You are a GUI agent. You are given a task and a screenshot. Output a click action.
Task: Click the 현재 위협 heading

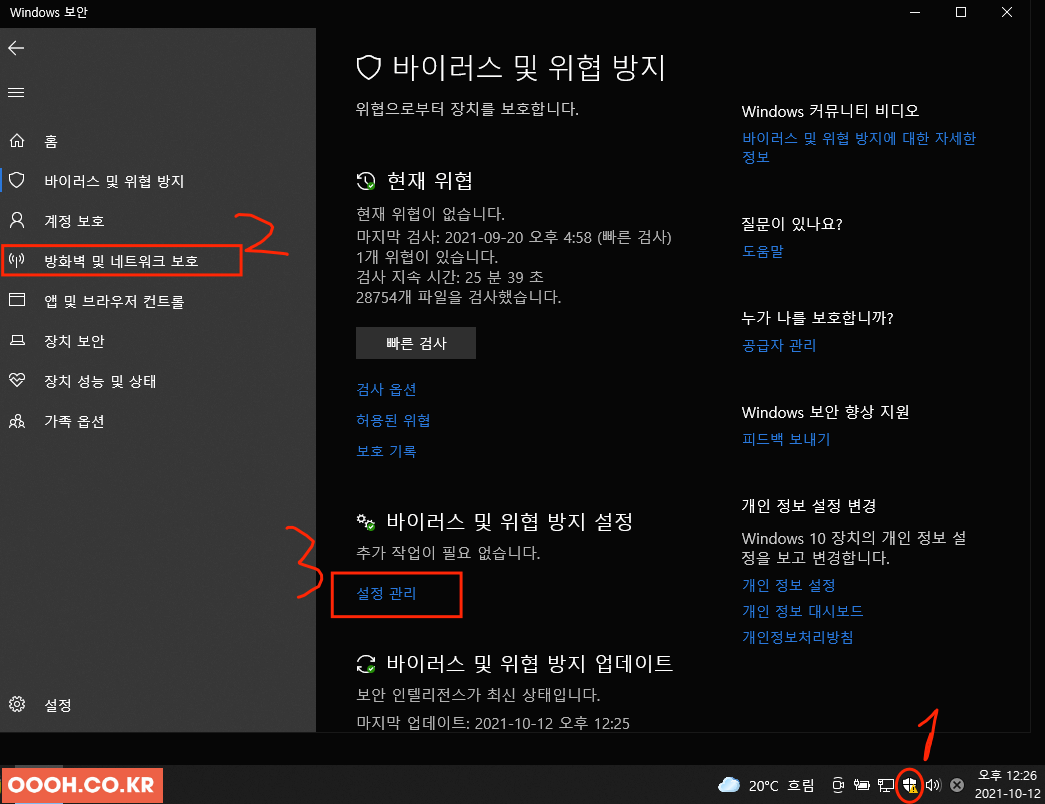click(x=430, y=181)
